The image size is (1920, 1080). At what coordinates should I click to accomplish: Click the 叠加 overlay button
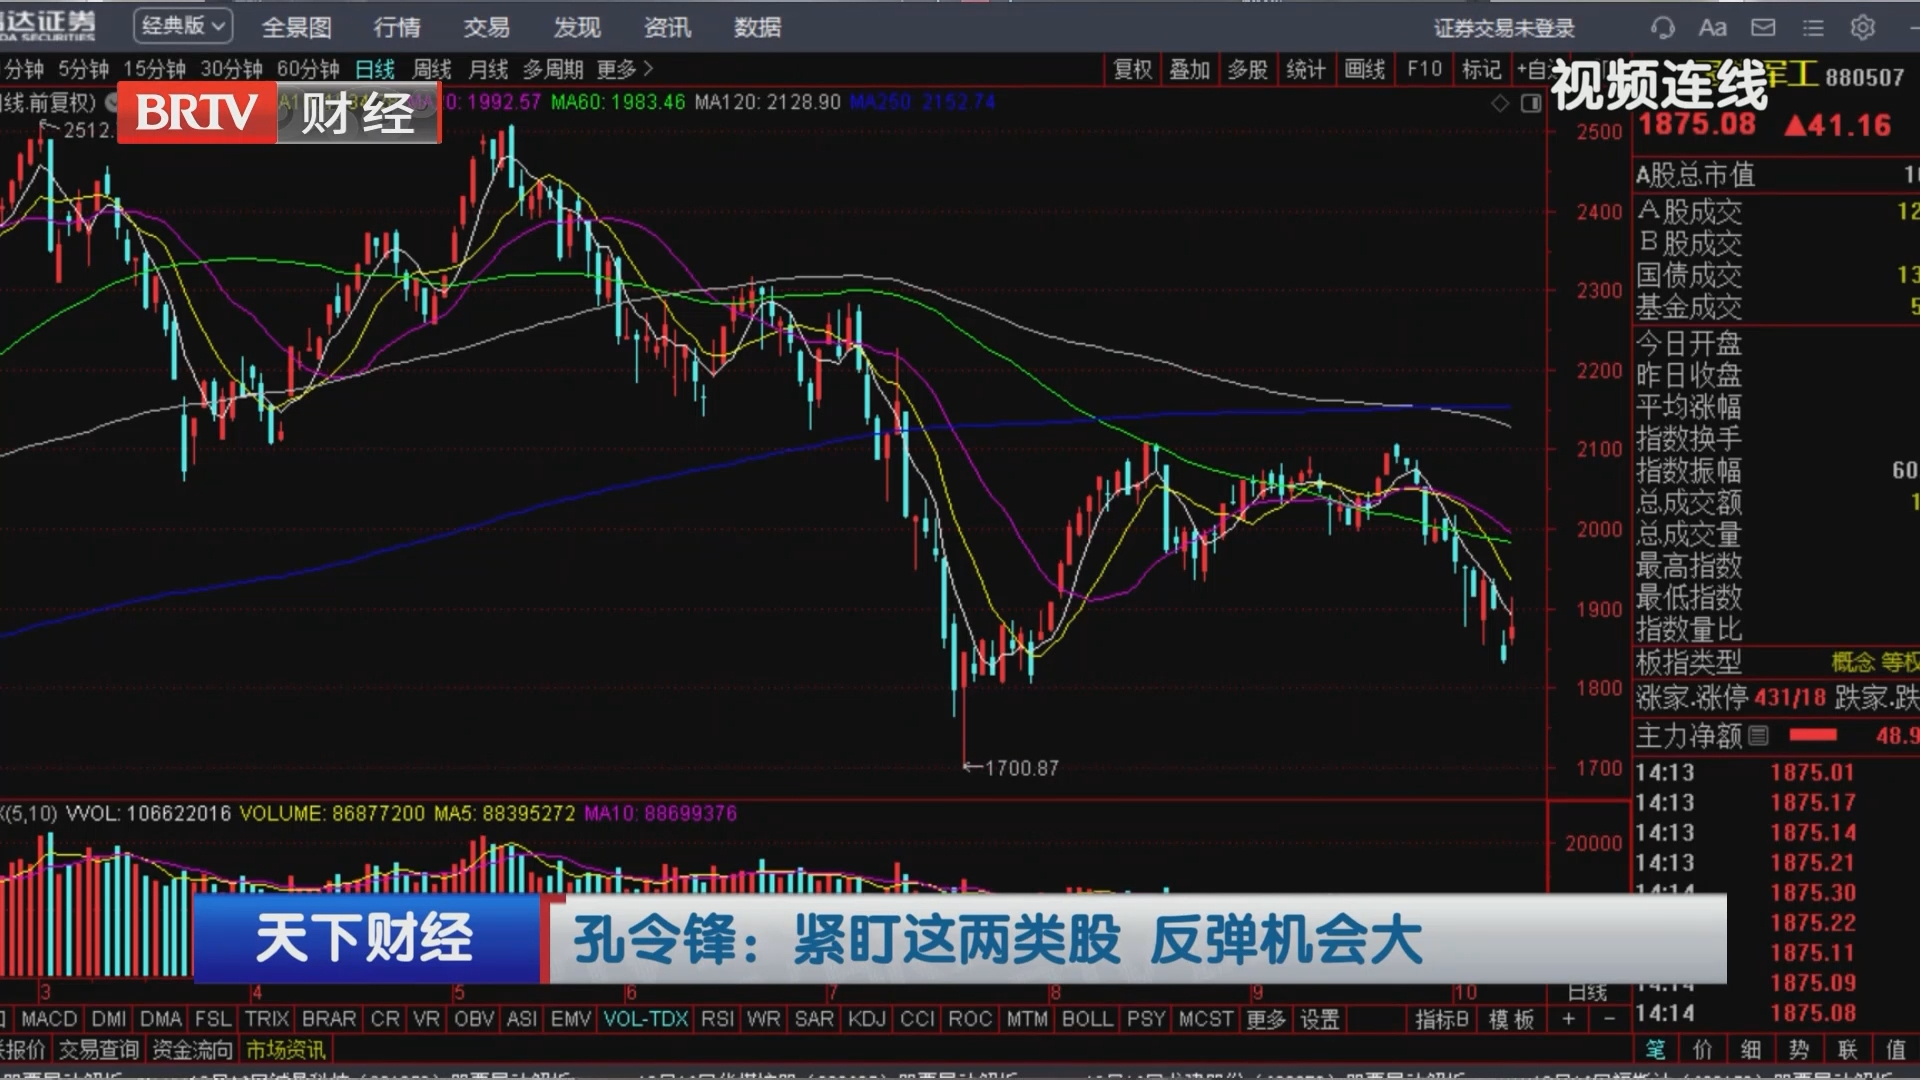1190,69
